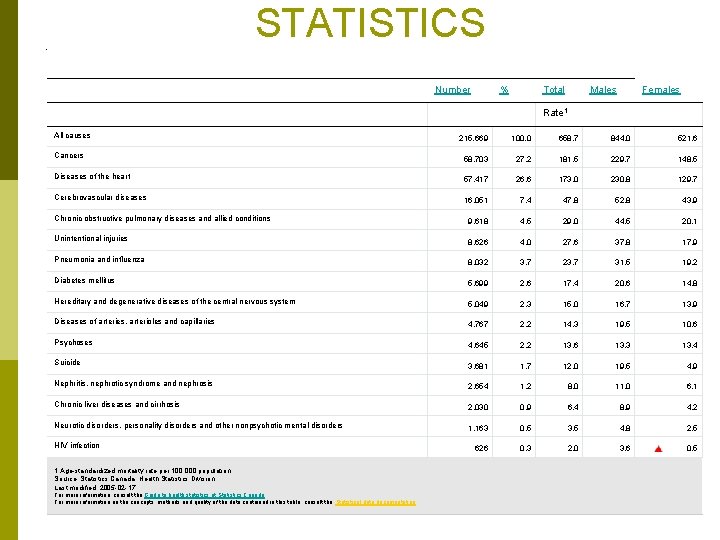Select the 'Psychoses' row label
This screenshot has height=540, width=720.
click(73, 343)
